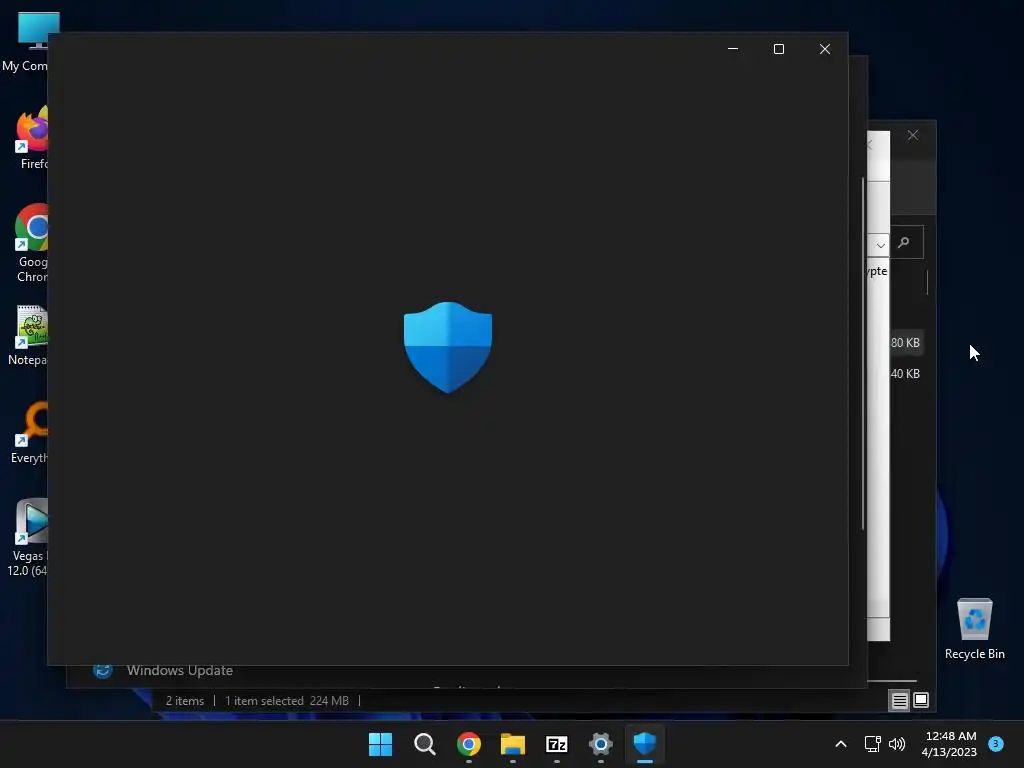
Task: Click the '2 items' status bar text
Action: coord(185,701)
